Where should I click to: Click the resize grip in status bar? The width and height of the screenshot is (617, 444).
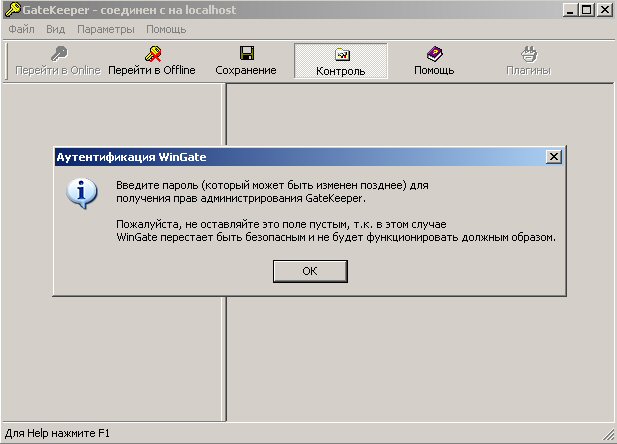[x=608, y=435]
